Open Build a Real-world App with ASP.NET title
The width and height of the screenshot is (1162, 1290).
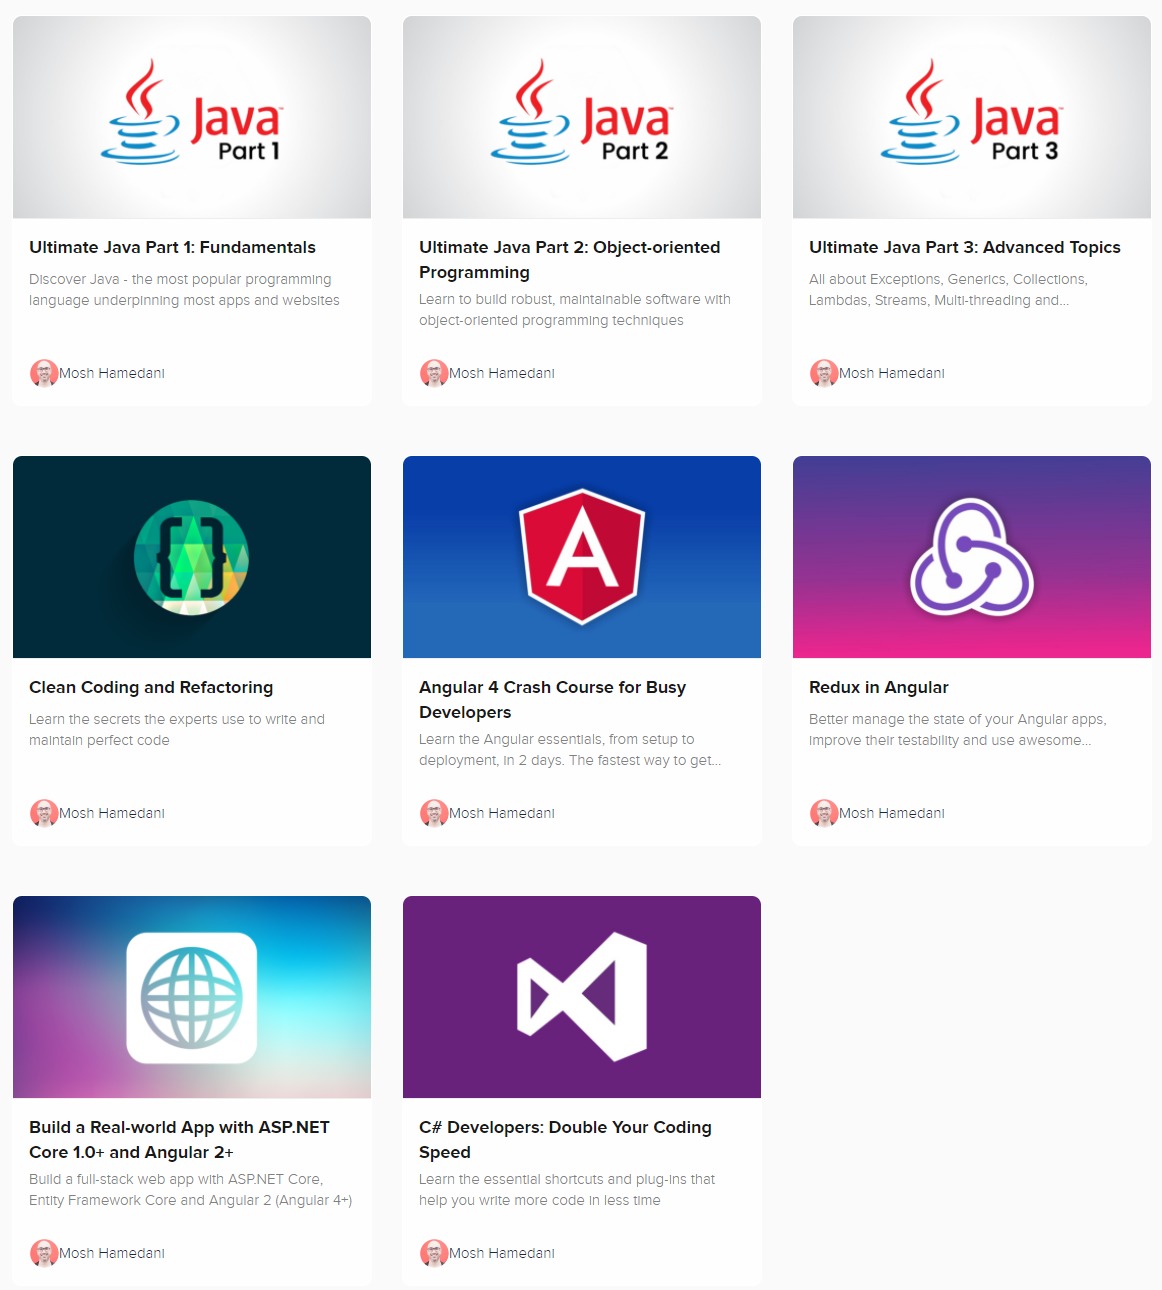180,1140
